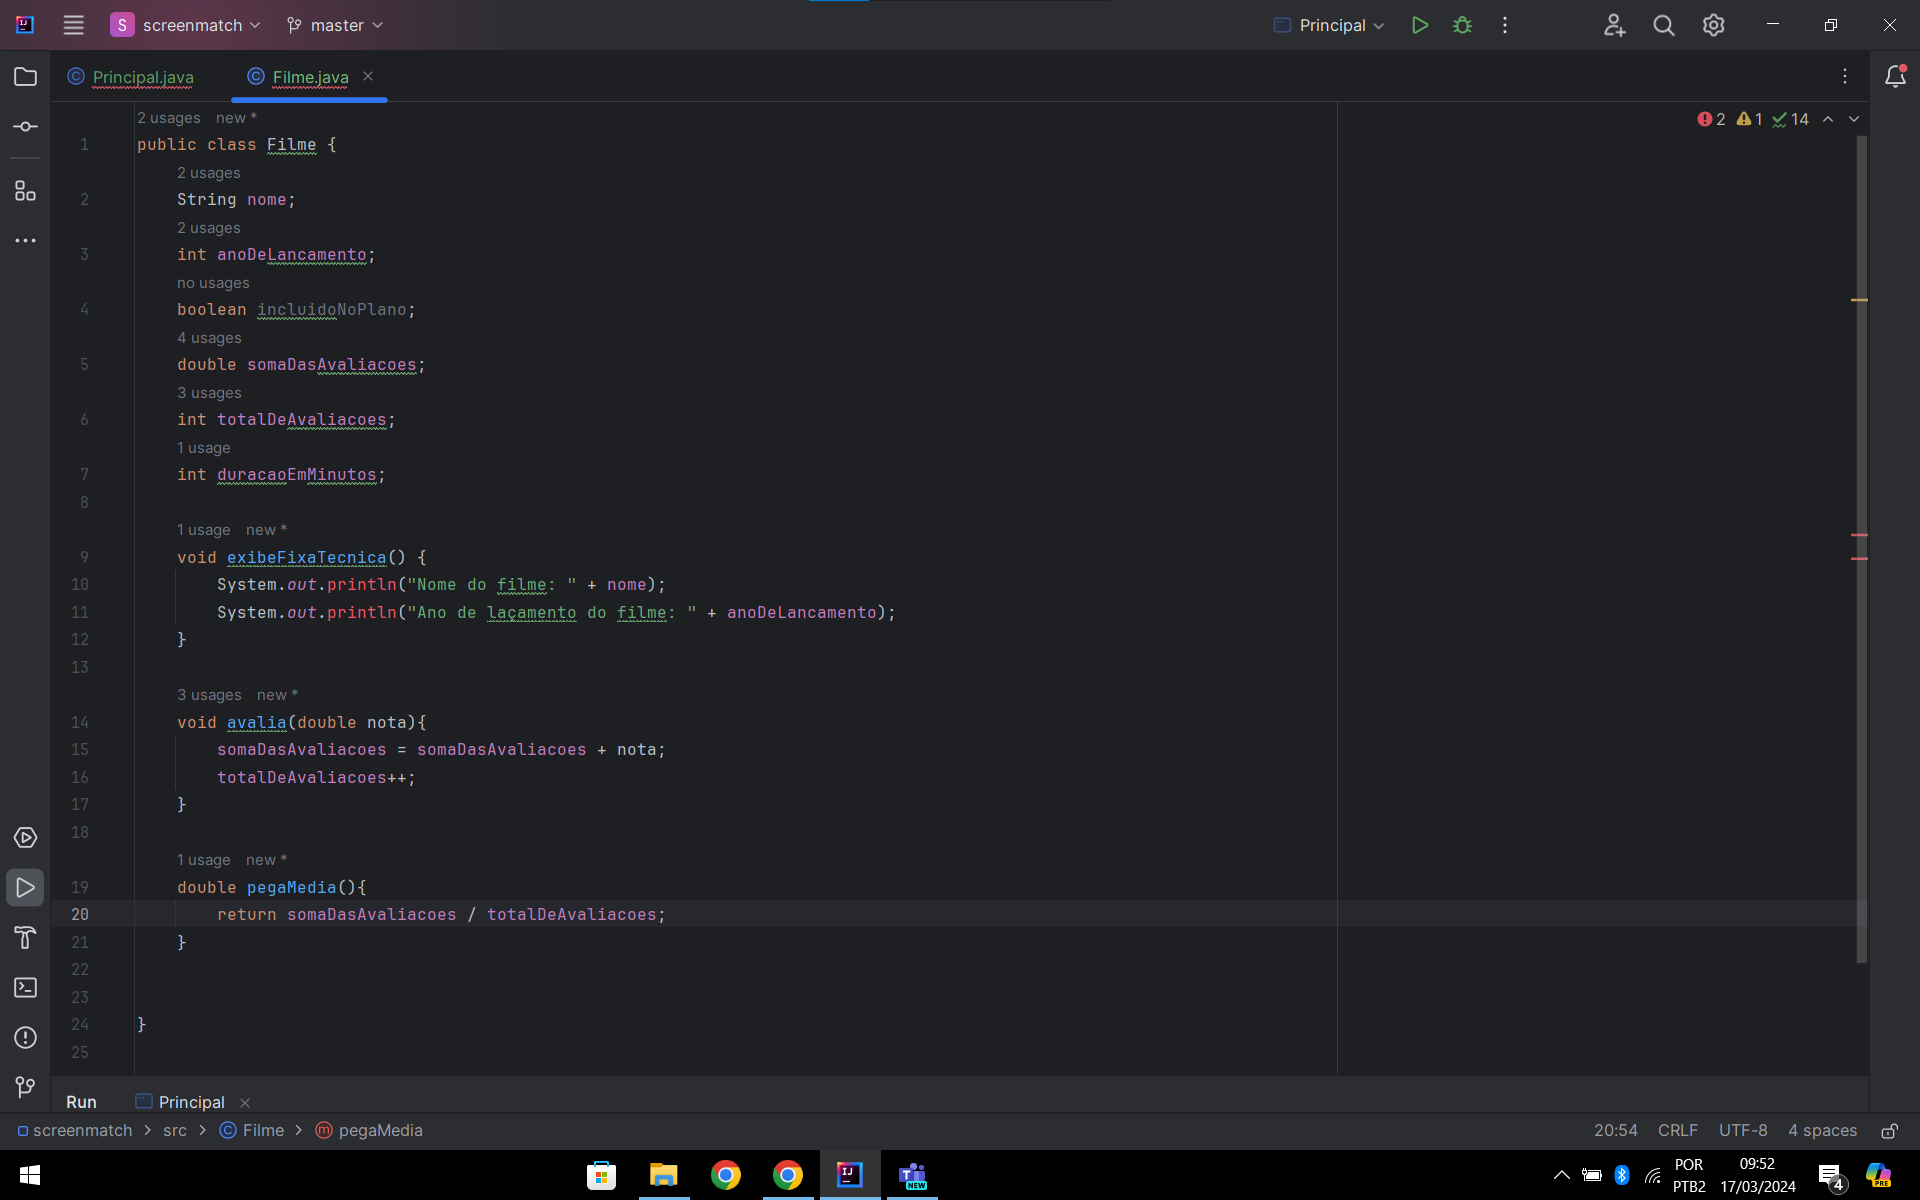Open Microsoft Teams from taskbar

click(913, 1175)
